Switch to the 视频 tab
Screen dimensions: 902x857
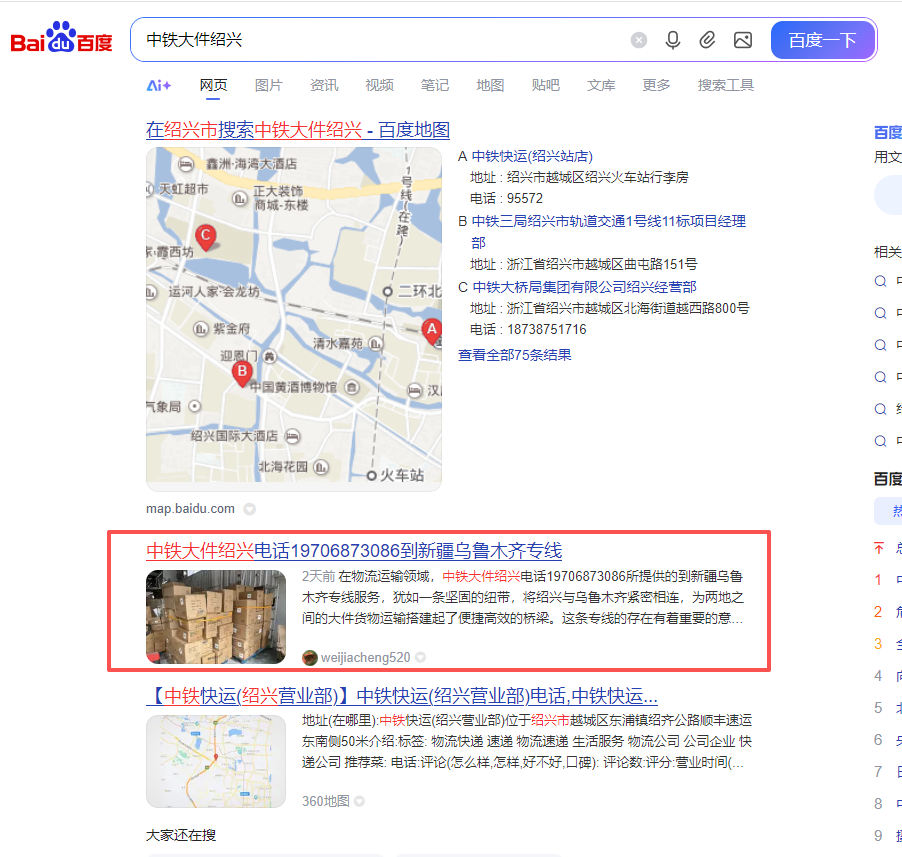379,85
